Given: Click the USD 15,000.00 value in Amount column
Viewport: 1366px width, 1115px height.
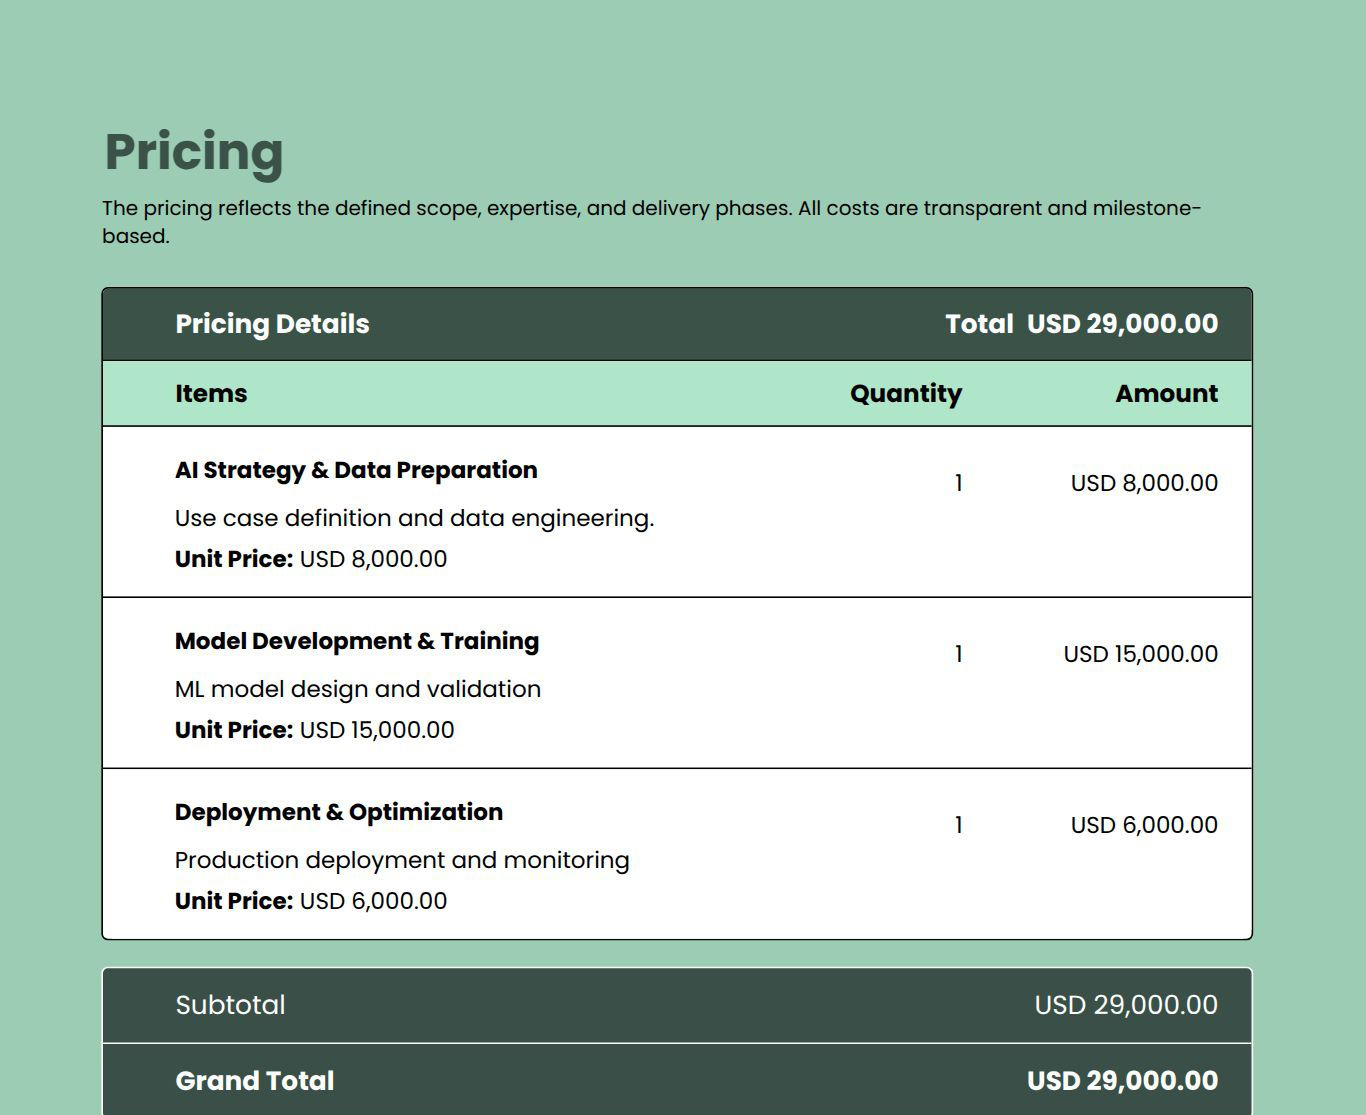Looking at the screenshot, I should pyautogui.click(x=1140, y=654).
